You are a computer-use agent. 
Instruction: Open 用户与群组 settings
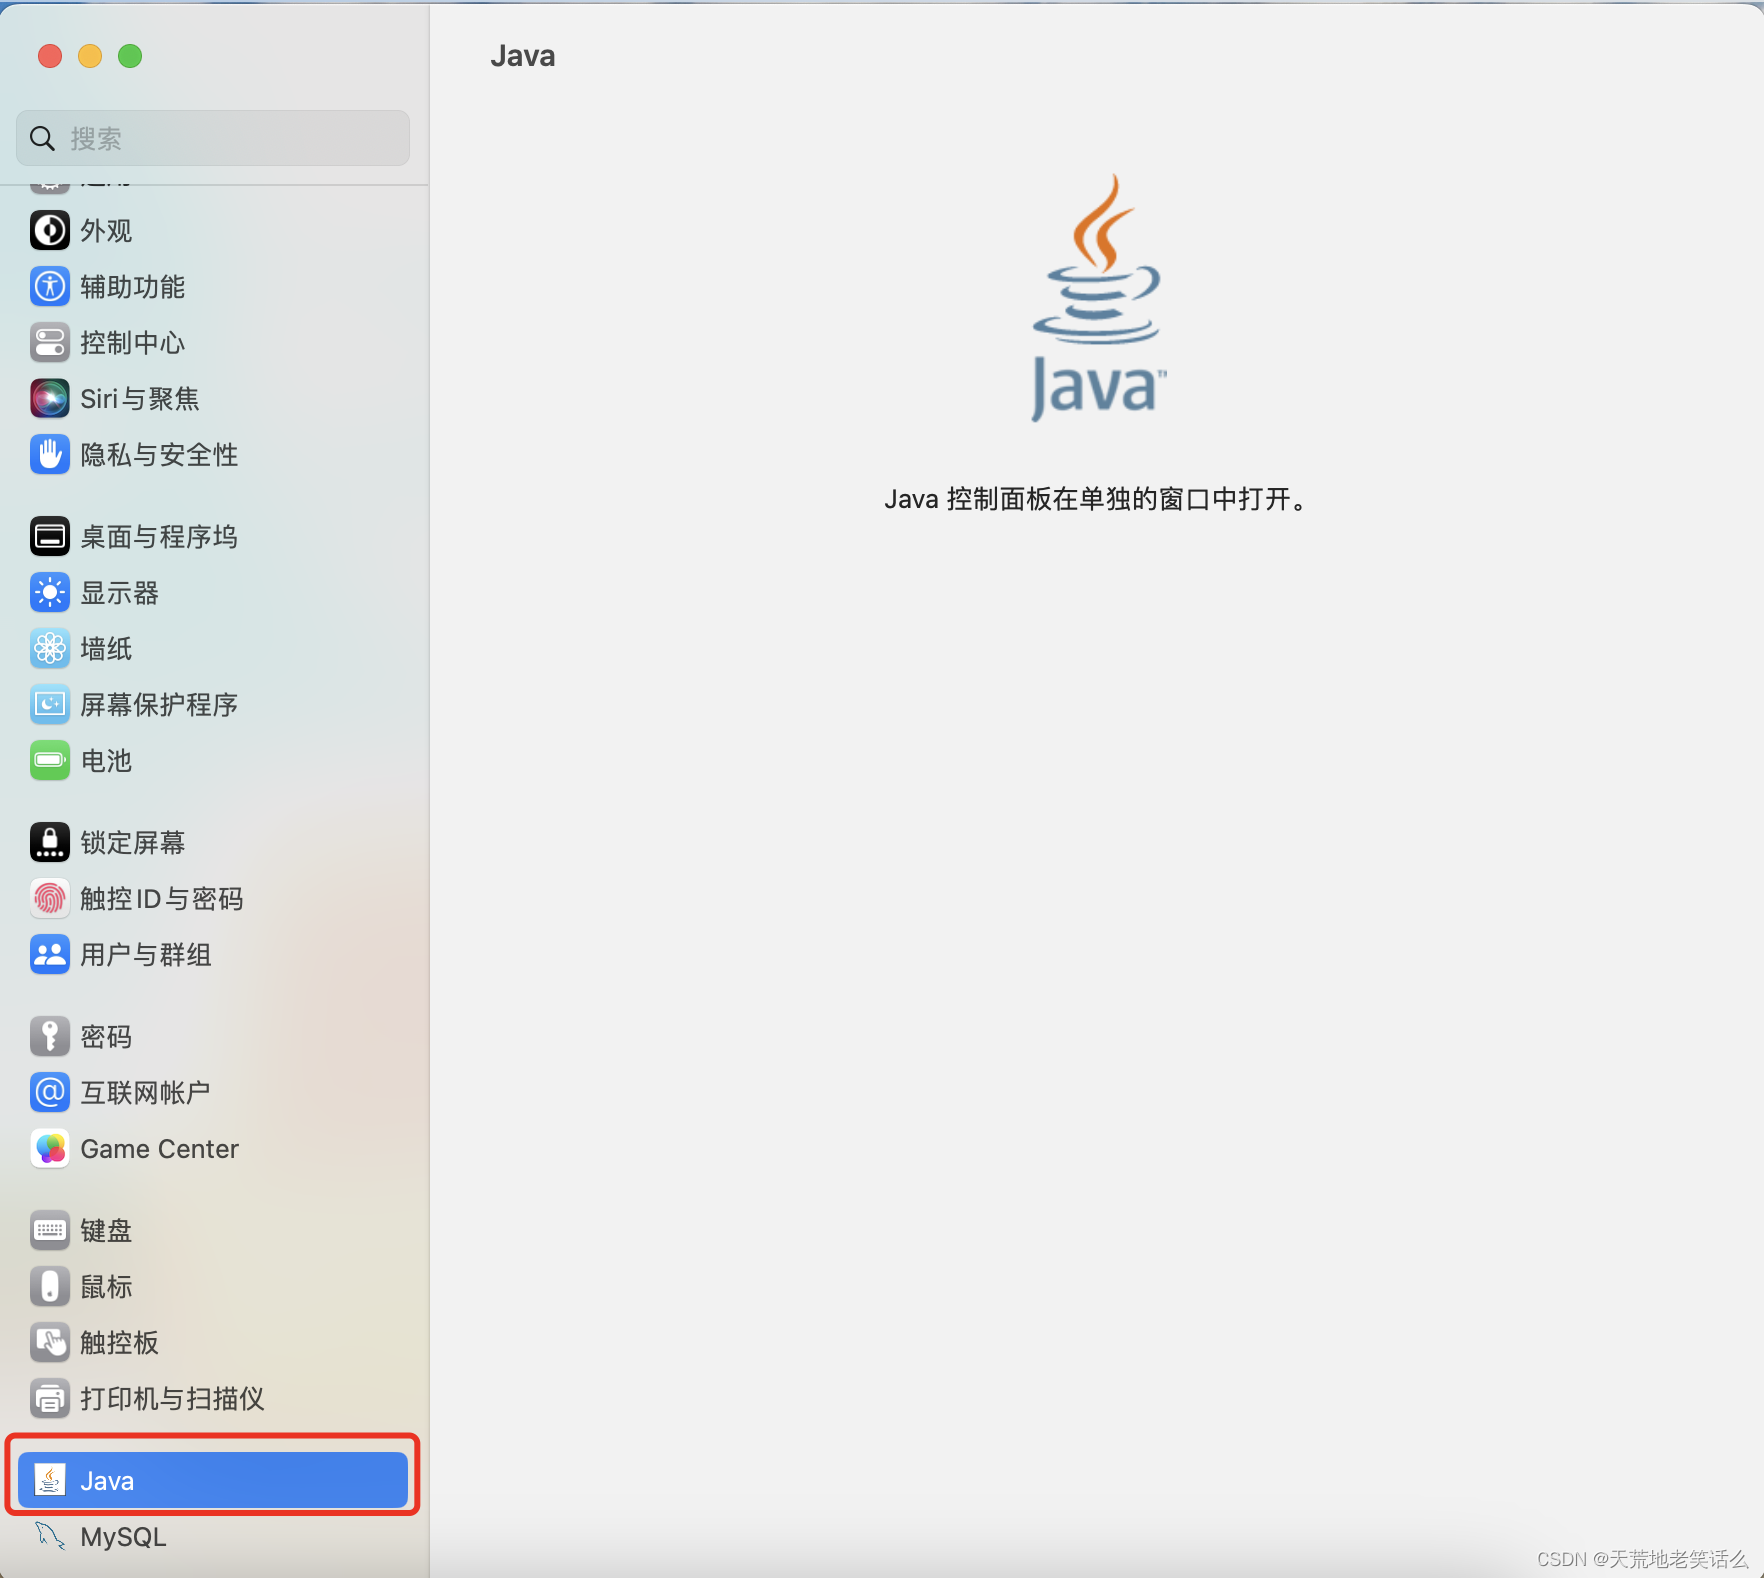click(145, 954)
